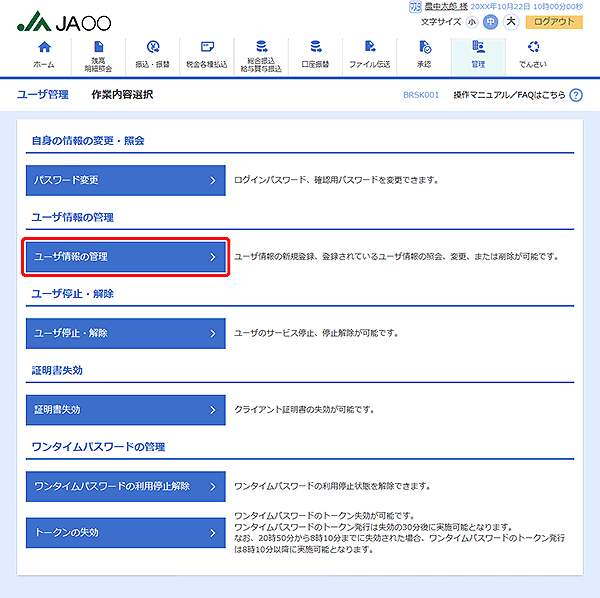
Task: Click the 承認 menu label
Action: (424, 64)
